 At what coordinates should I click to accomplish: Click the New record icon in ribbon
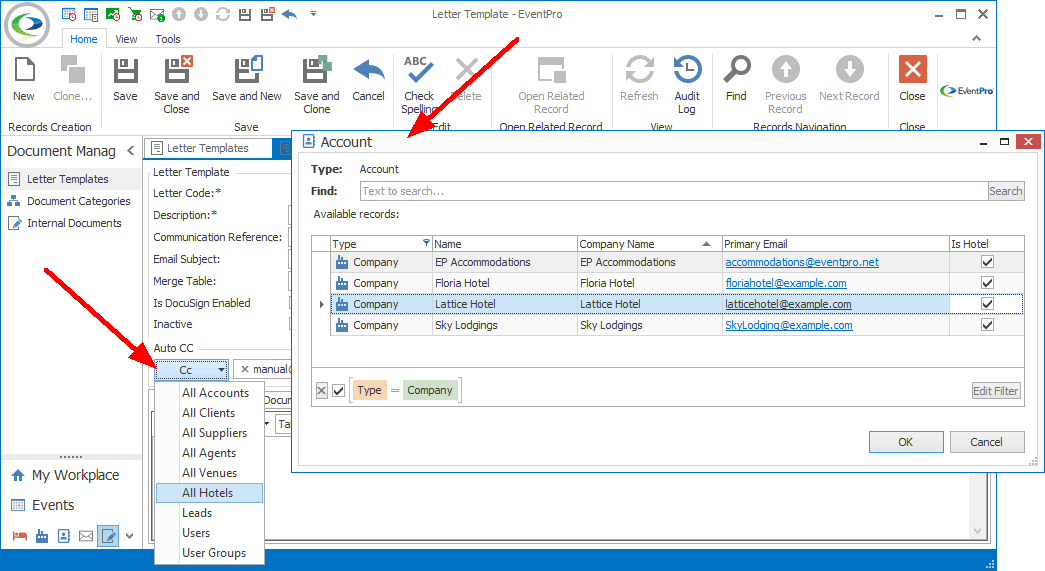click(24, 70)
